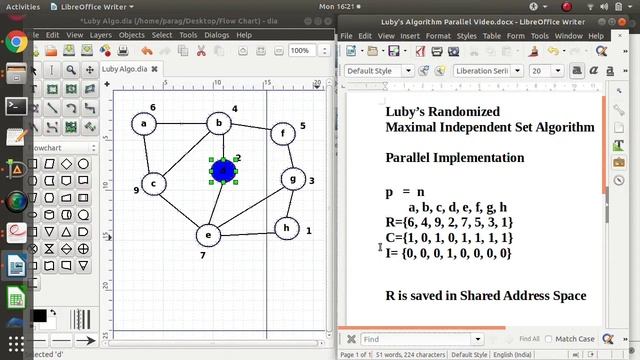640x360 pixels.
Task: Click the line width selector in Dia
Action: 81,320
